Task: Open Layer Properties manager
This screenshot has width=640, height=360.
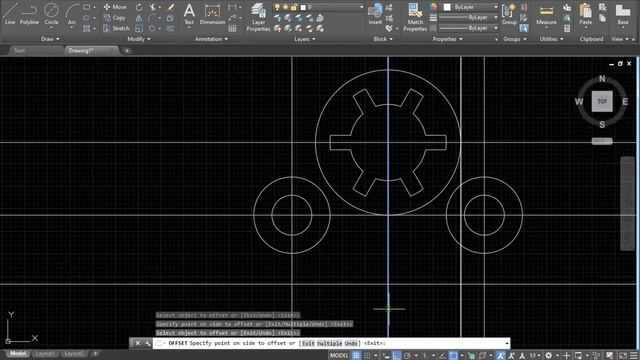Action: (258, 16)
